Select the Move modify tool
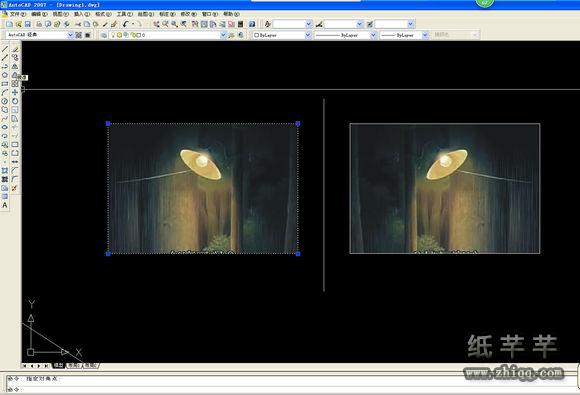580x395 pixels. tap(15, 92)
